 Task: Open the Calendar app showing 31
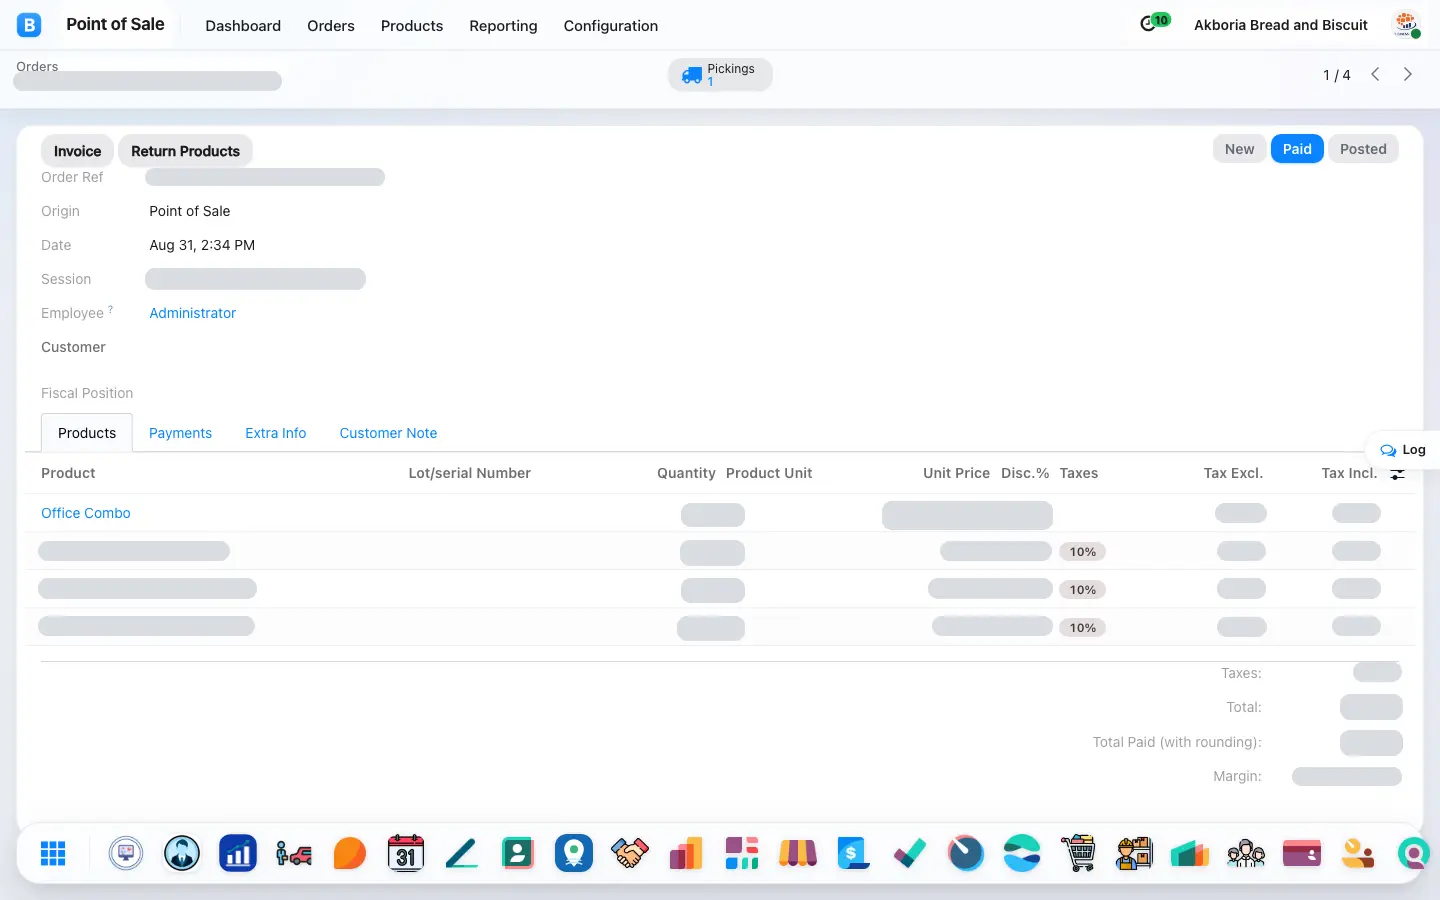pyautogui.click(x=406, y=853)
